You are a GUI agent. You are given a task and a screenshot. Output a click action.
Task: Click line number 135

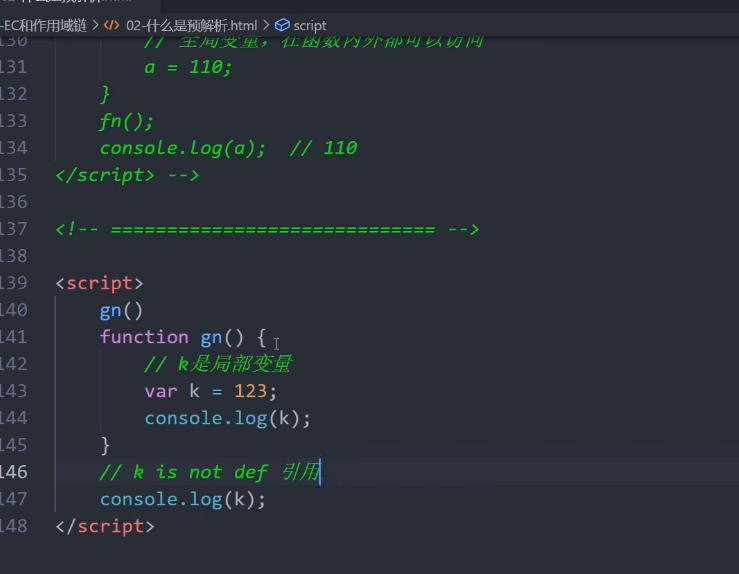click(x=13, y=175)
